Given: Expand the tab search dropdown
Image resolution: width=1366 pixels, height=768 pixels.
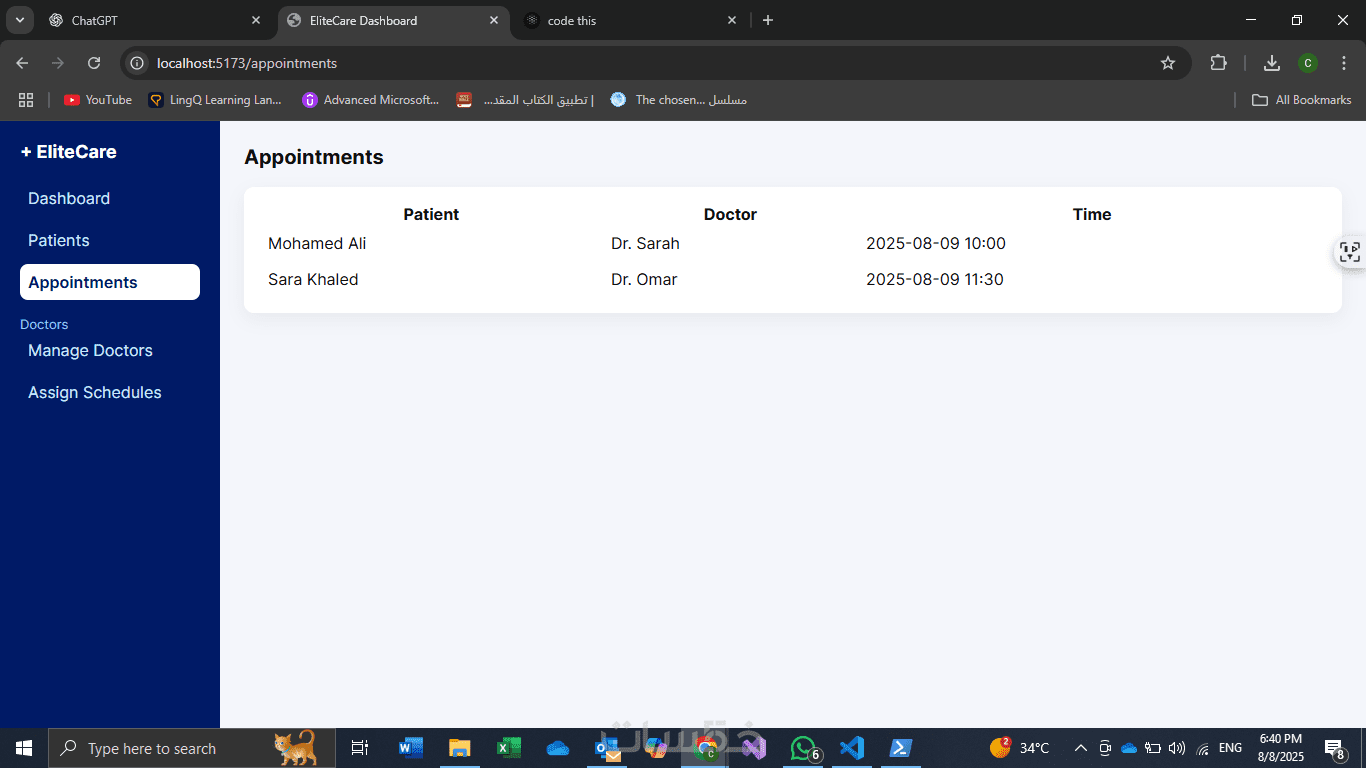Looking at the screenshot, I should [19, 20].
